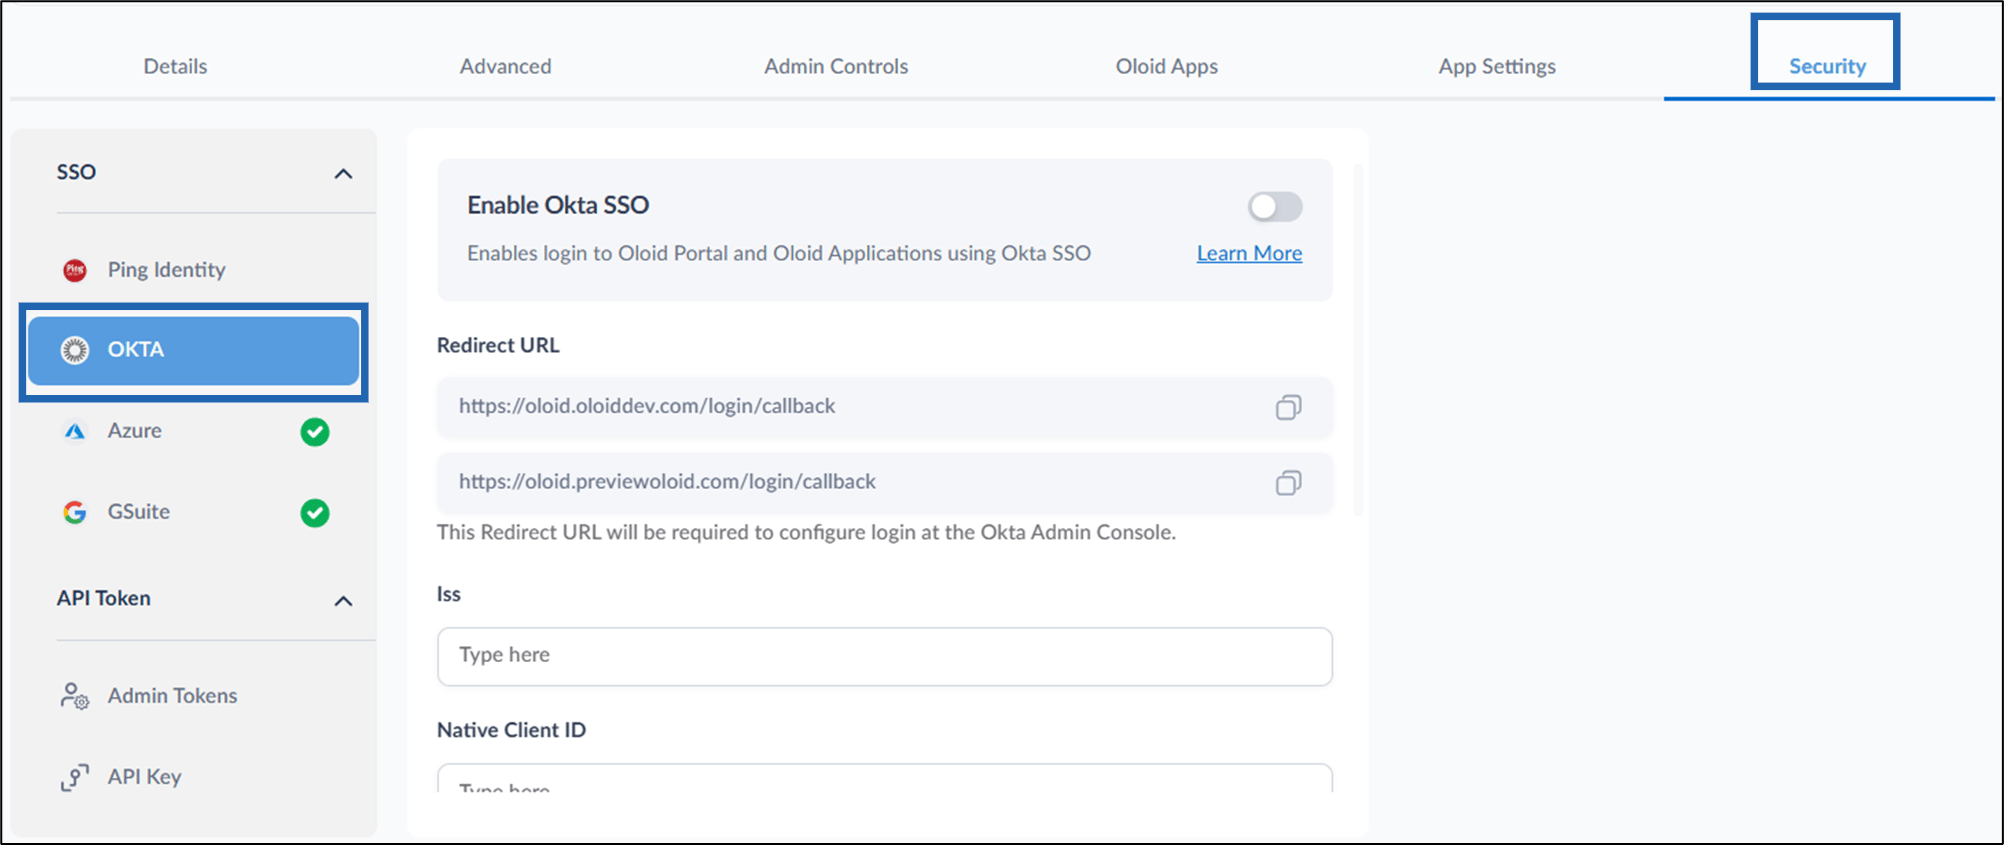
Task: Click the Native Client ID input field
Action: click(x=884, y=778)
